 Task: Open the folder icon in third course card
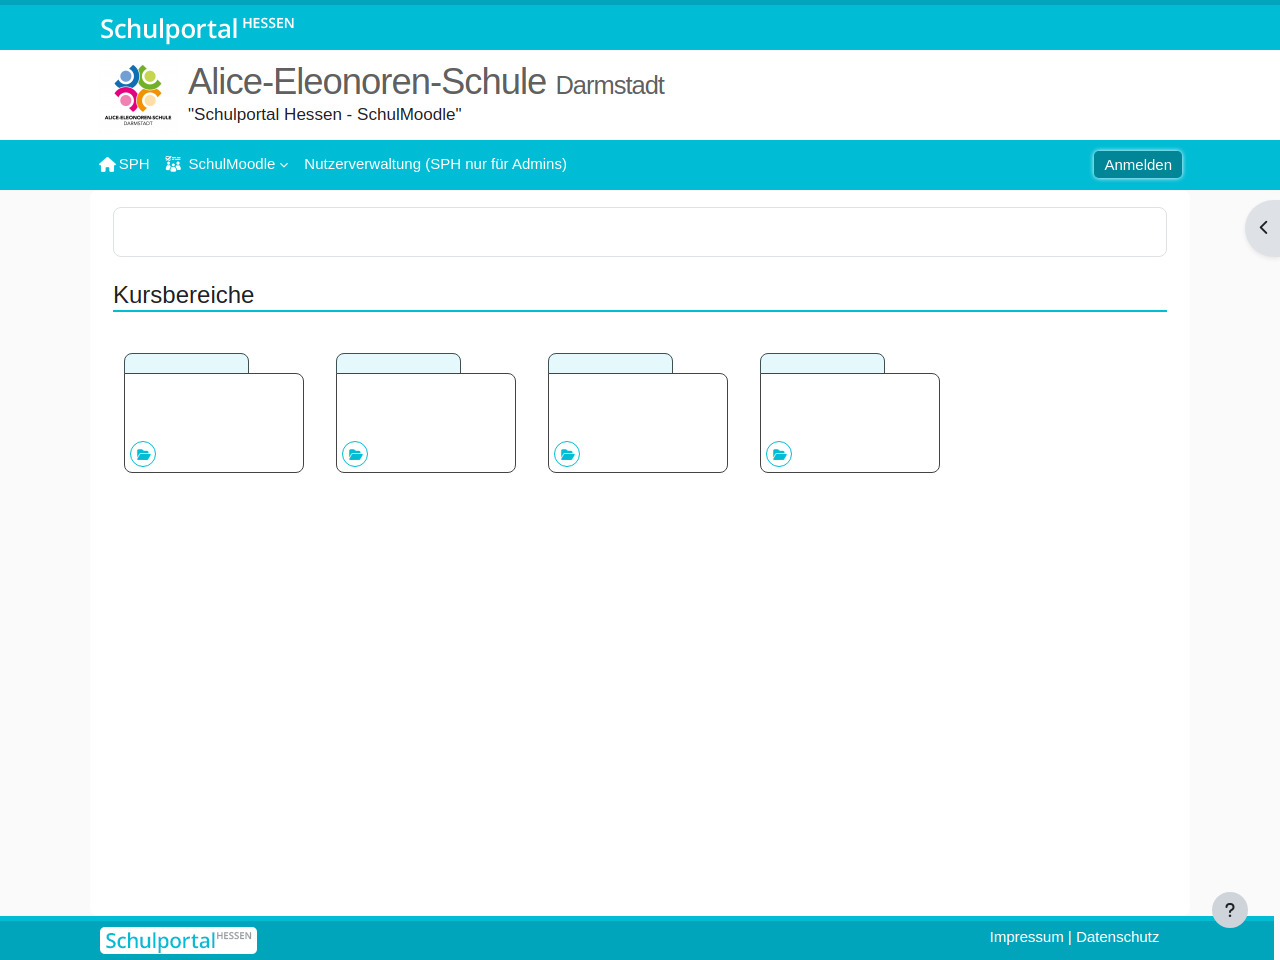click(x=567, y=454)
